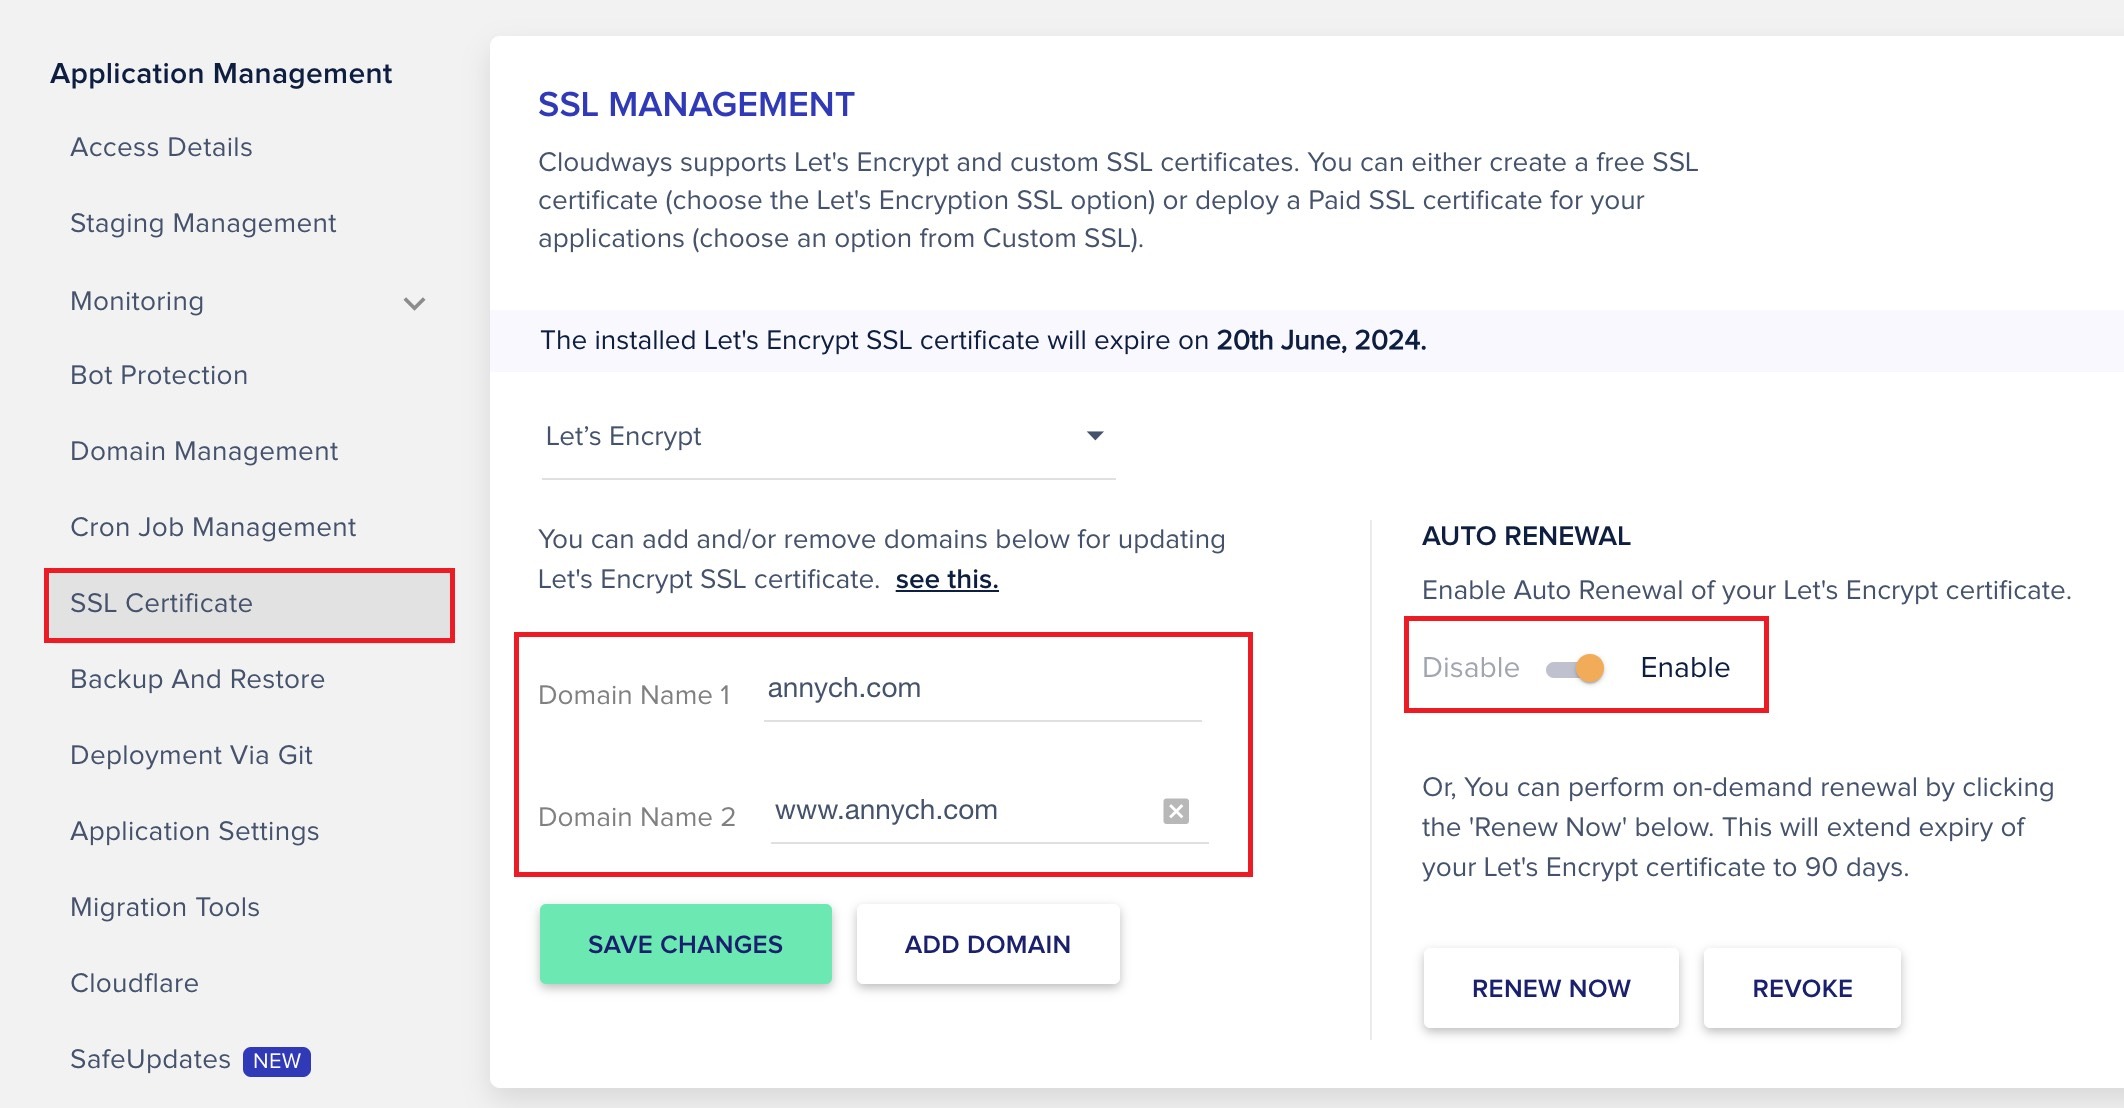Click the '20th June, 2024.' expiry date

pos(1321,340)
